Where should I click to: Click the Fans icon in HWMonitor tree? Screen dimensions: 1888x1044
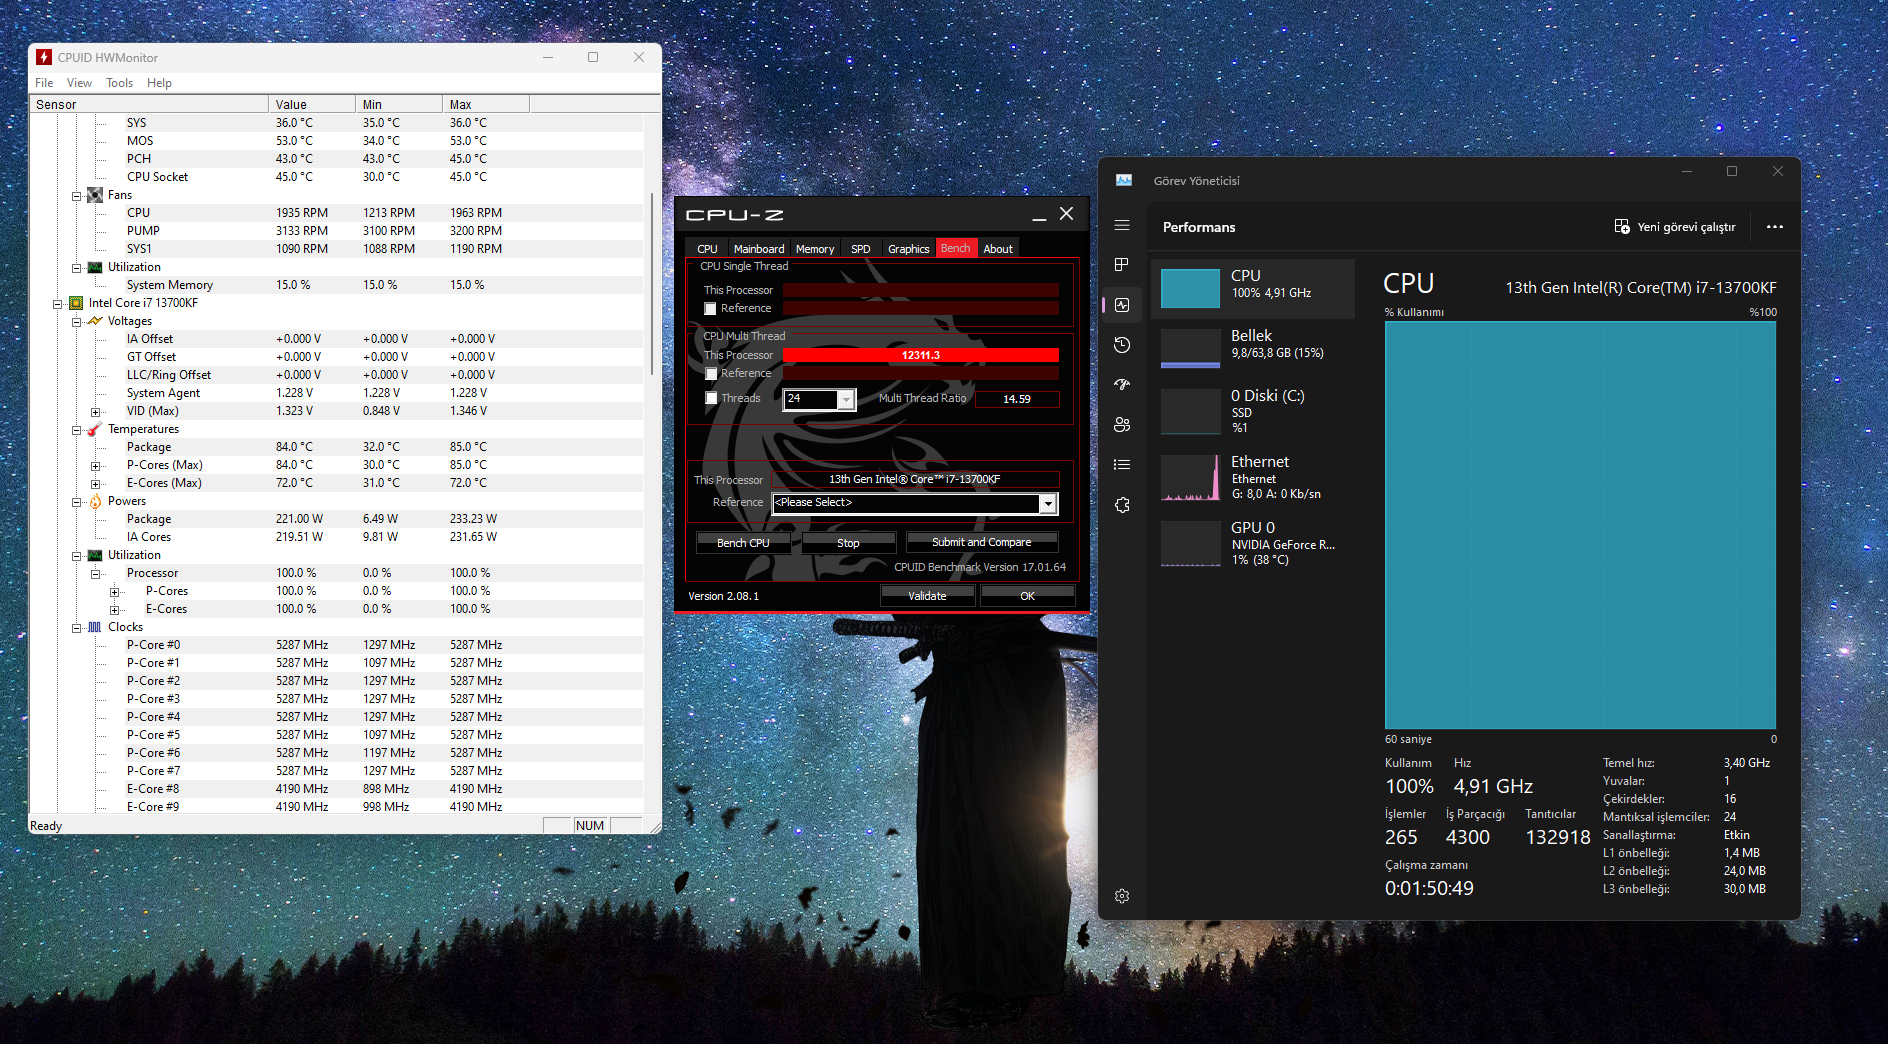[x=95, y=195]
